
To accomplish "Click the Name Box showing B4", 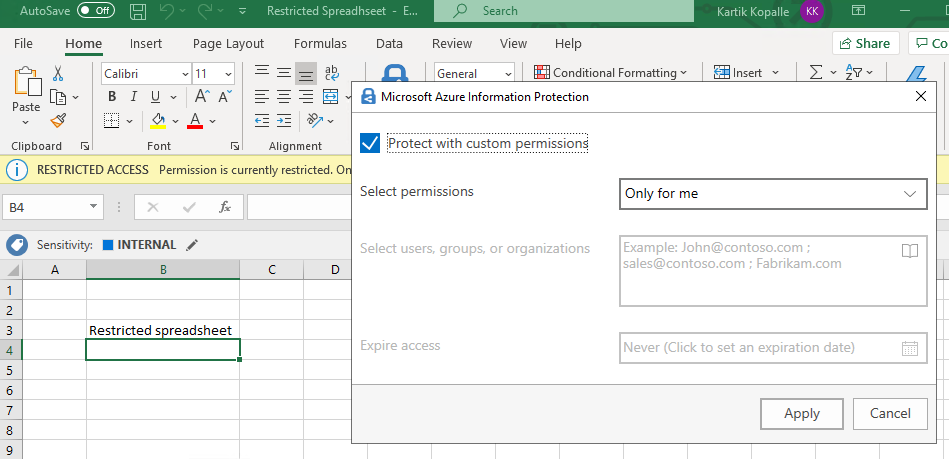I will coord(52,207).
